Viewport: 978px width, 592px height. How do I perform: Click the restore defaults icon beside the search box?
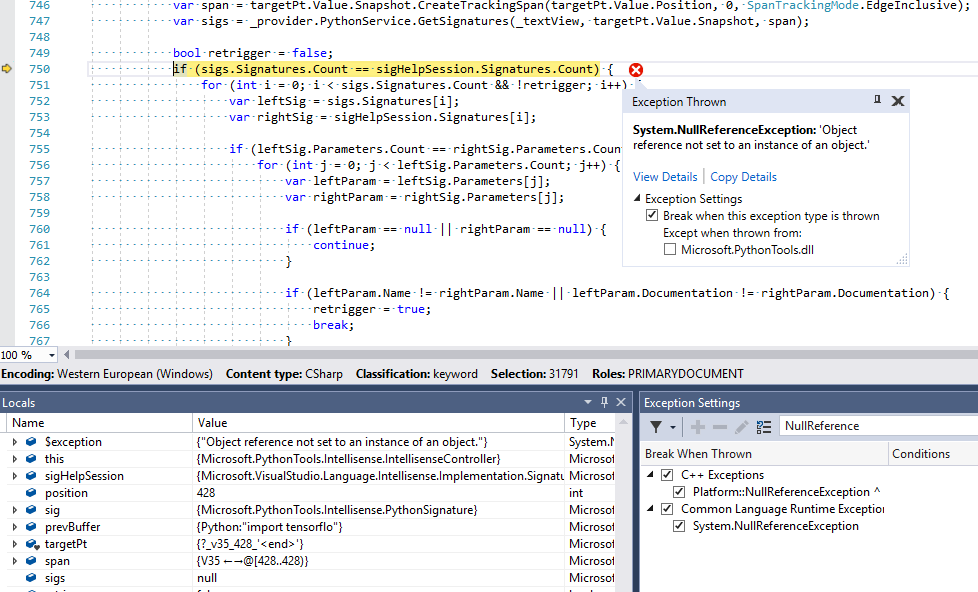coord(763,425)
